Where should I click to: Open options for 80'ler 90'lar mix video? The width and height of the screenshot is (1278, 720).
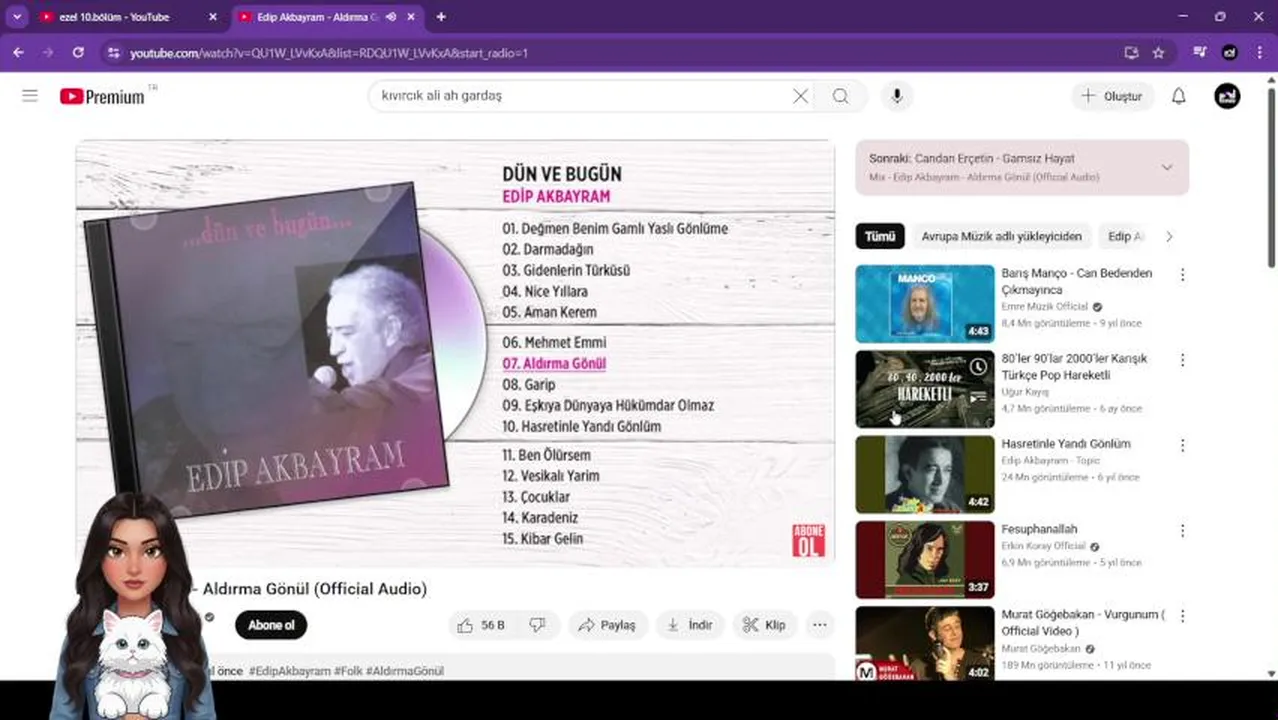coord(1182,360)
